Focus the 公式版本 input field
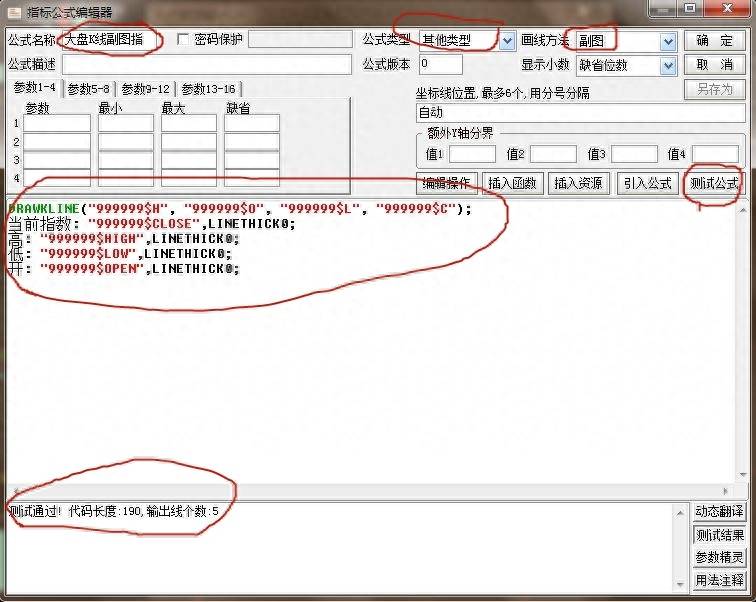The image size is (756, 602). coord(441,65)
